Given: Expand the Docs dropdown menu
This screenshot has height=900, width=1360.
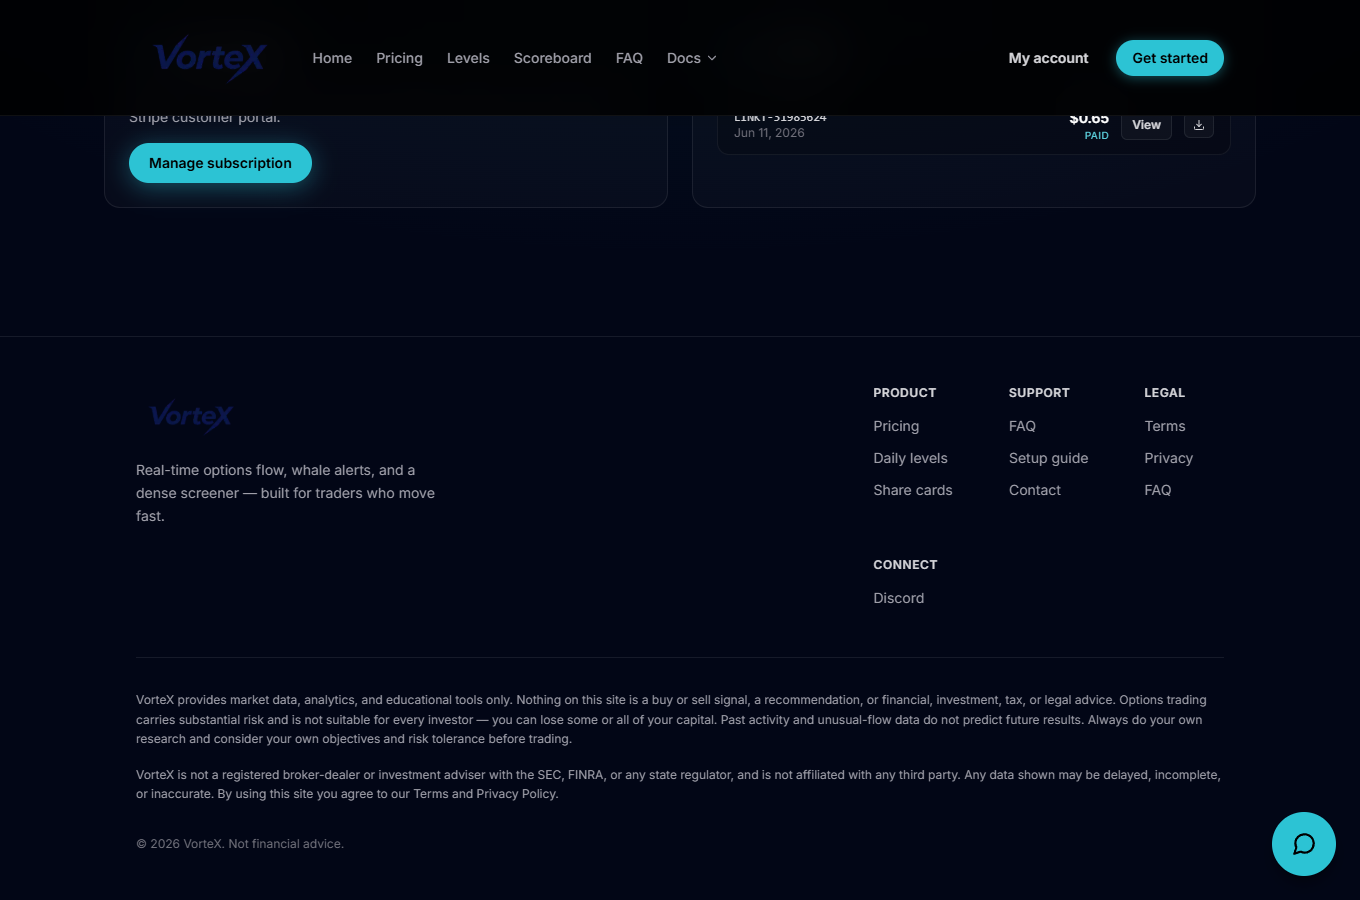Looking at the screenshot, I should (x=692, y=58).
